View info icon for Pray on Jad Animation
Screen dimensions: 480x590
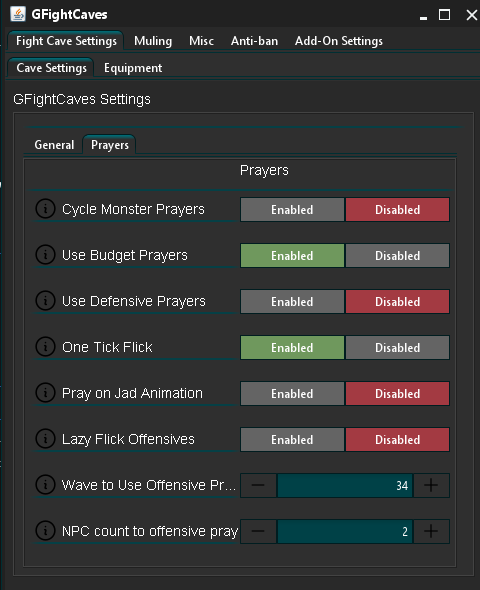click(45, 392)
